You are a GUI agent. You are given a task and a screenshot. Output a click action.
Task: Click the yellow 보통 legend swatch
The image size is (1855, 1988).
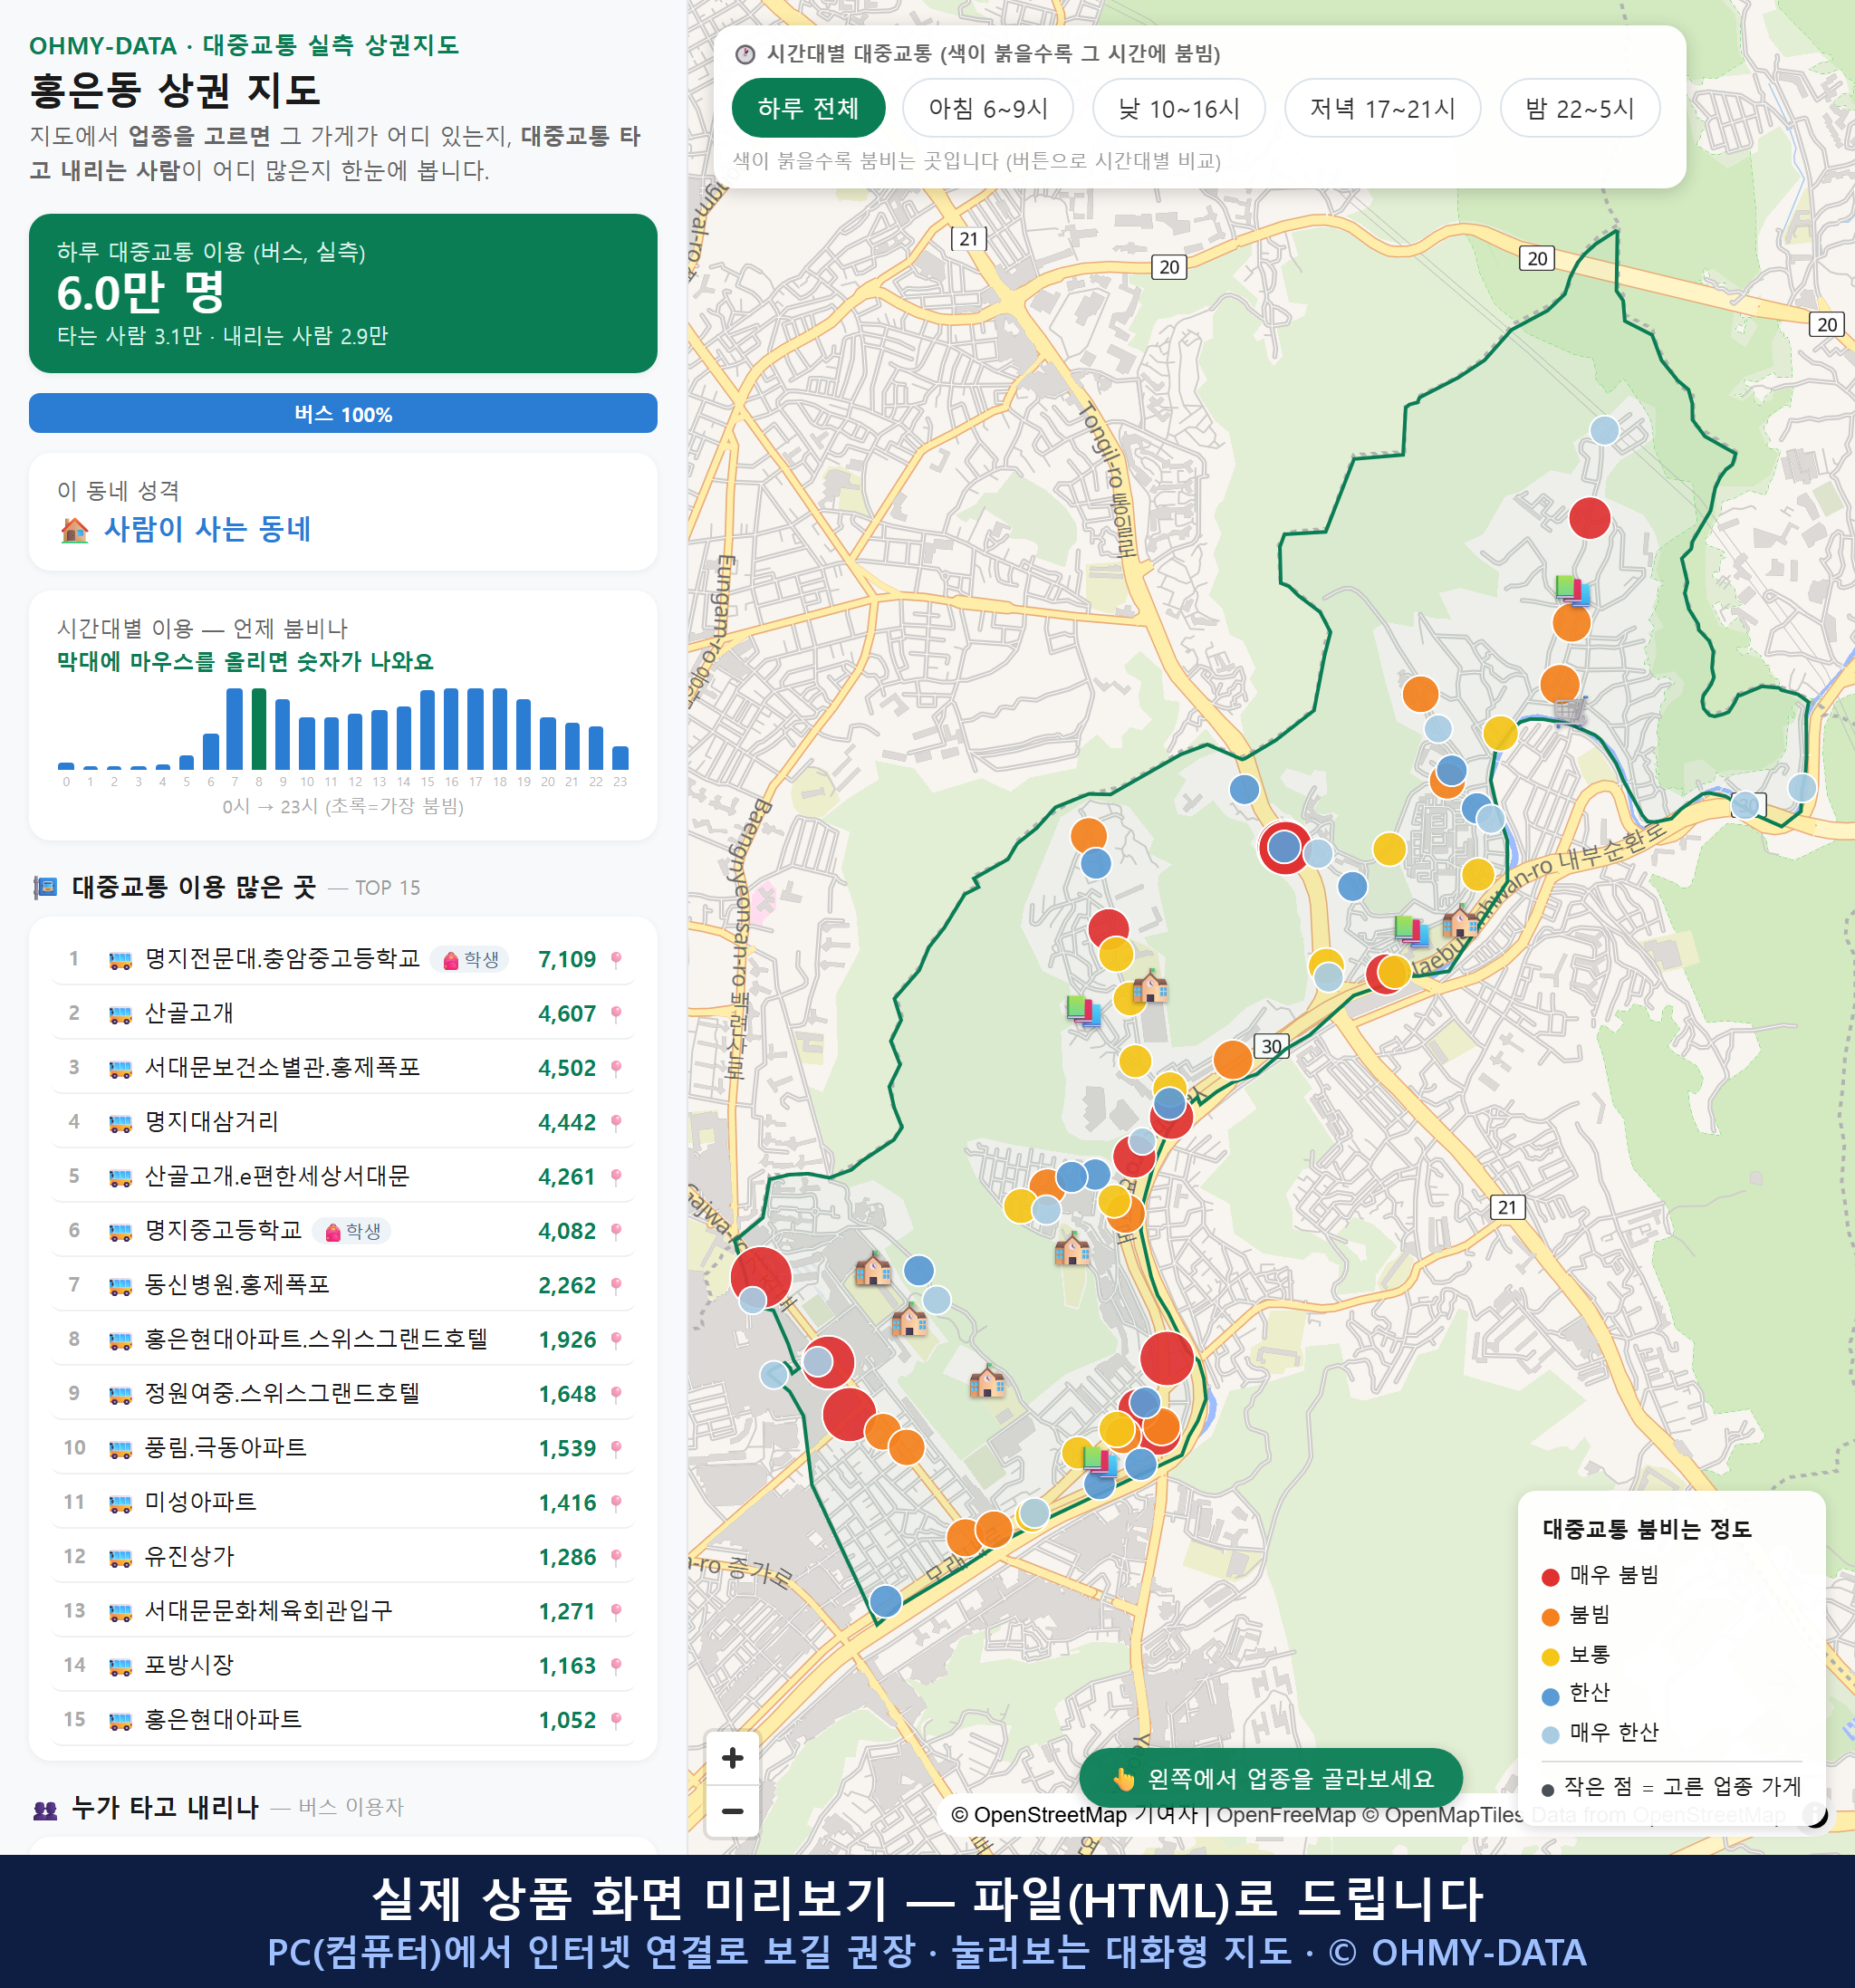coord(1551,1657)
